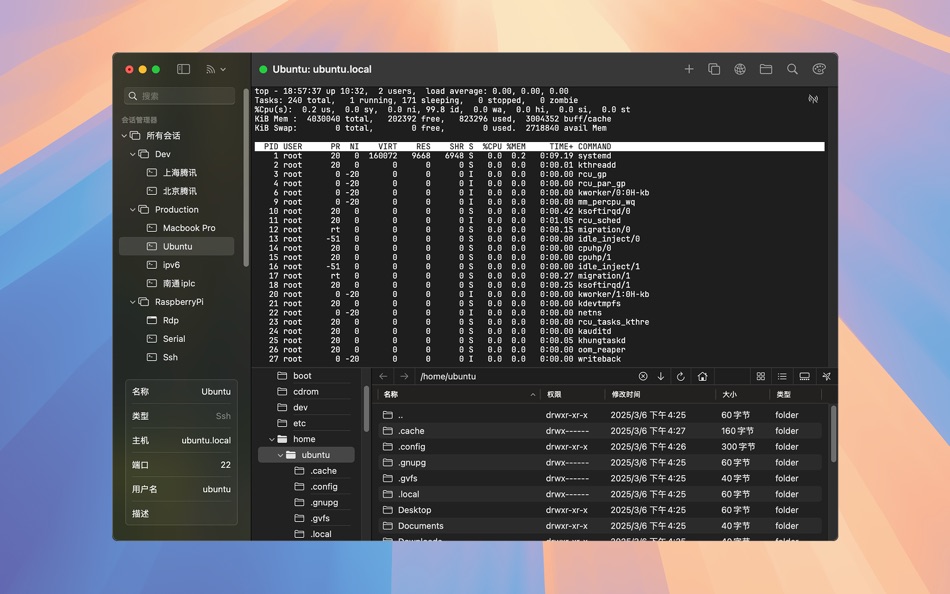The height and width of the screenshot is (594, 950).
Task: Open the theme palette icon
Action: (x=819, y=69)
